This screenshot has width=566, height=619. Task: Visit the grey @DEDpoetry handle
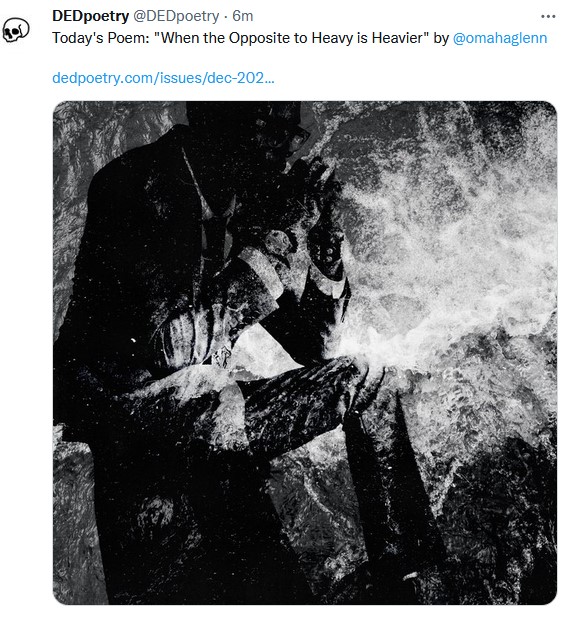176,16
